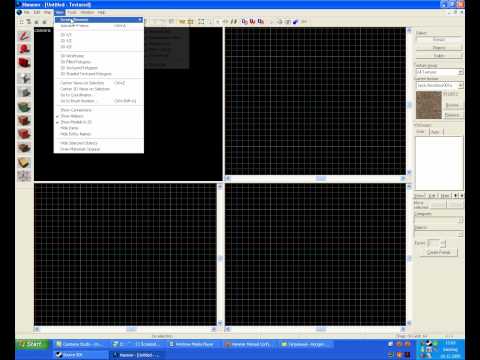Switch to the Auto visgroups tab
This screenshot has height=360, width=480.
(435, 132)
